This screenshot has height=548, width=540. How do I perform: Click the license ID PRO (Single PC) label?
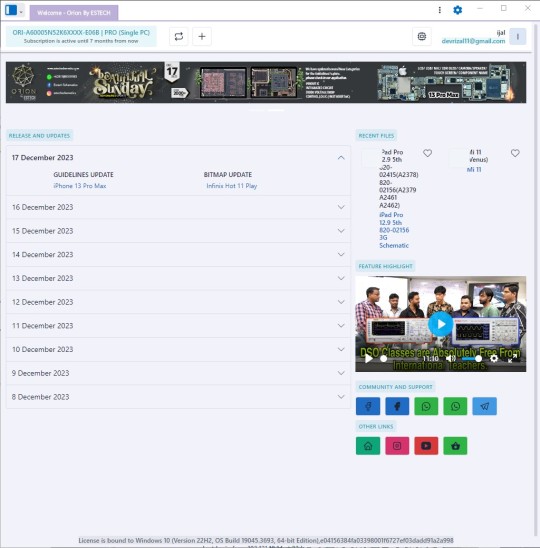pos(81,33)
